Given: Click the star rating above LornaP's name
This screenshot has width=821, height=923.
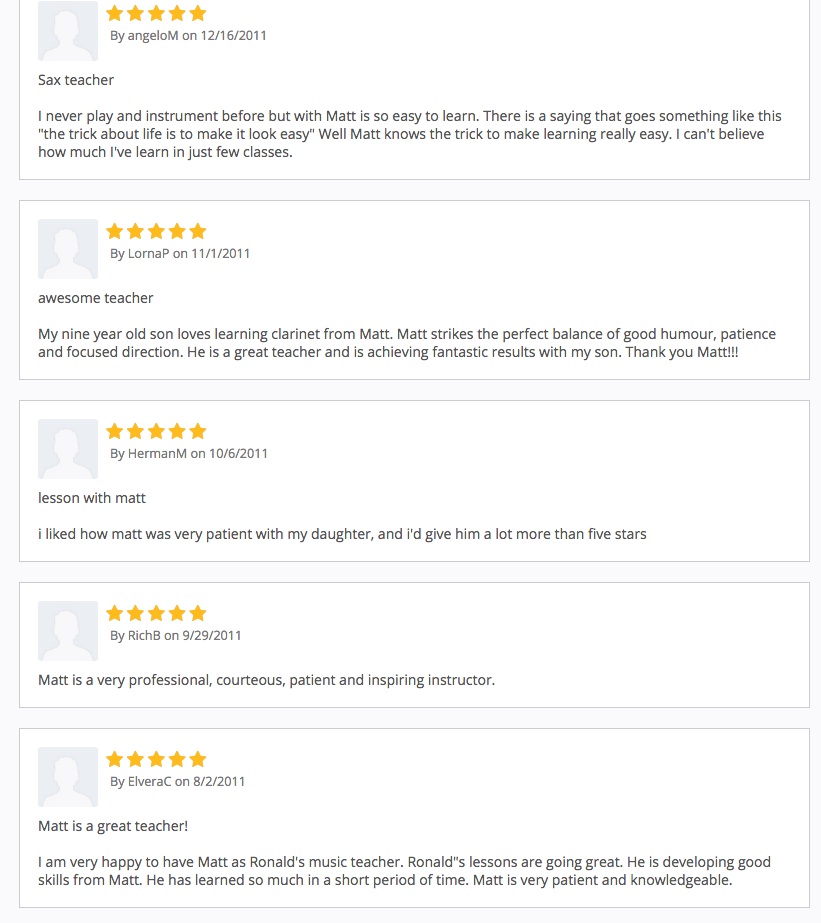Looking at the screenshot, I should 156,231.
